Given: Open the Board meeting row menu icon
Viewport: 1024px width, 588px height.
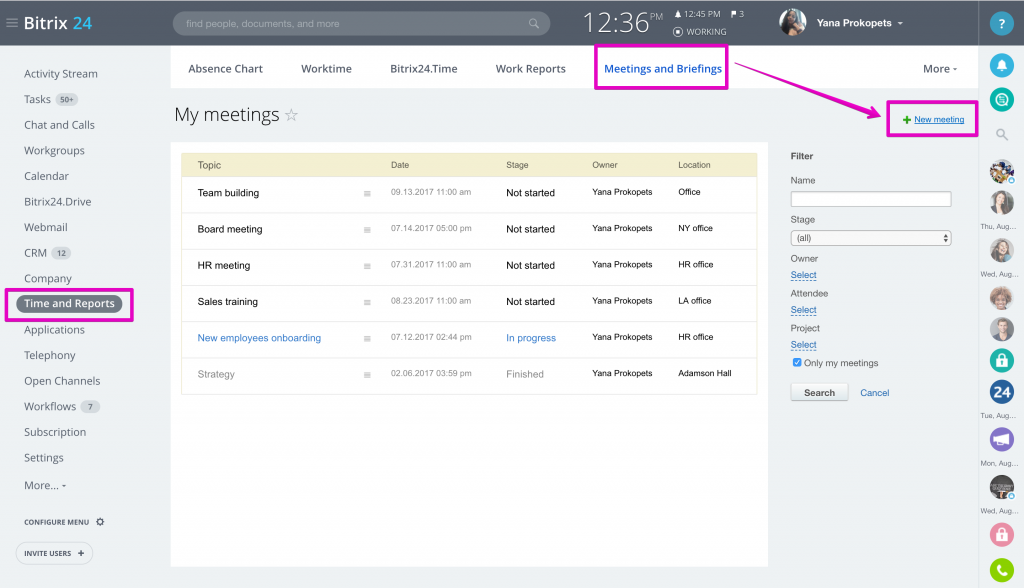Looking at the screenshot, I should point(367,230).
